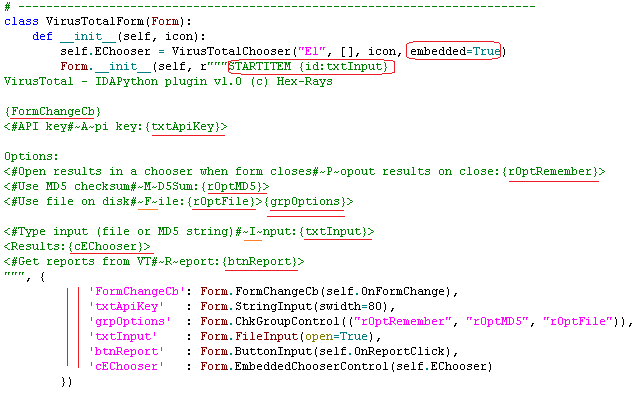
Task: Click the 'STARTITEM' keyword text
Action: point(260,66)
